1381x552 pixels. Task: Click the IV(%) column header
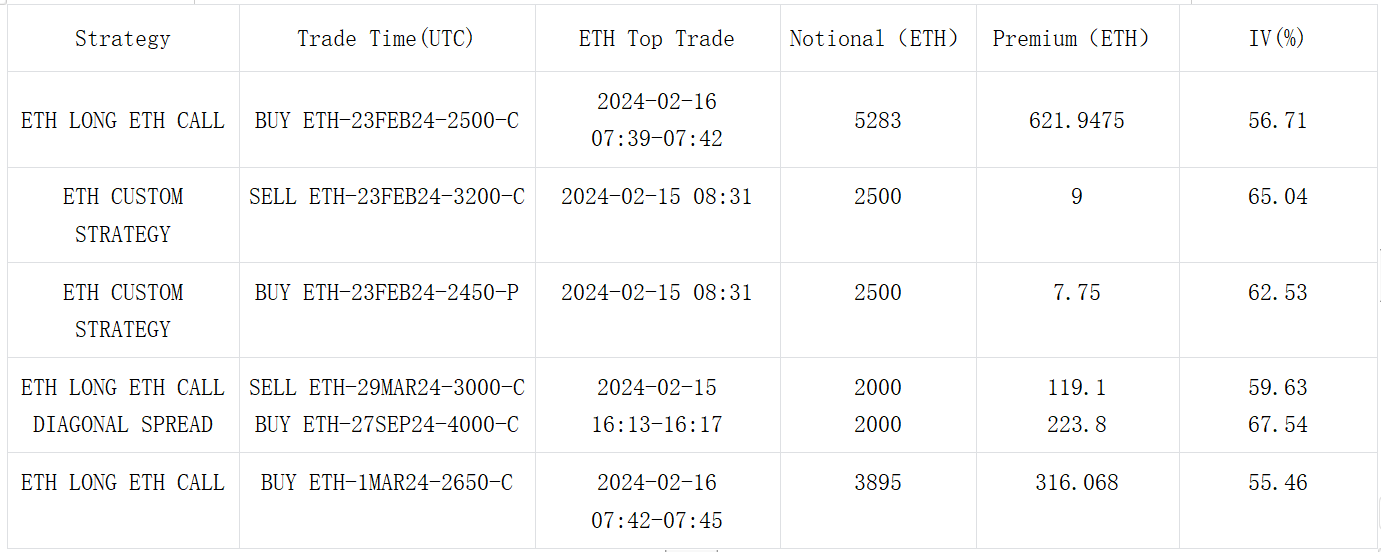pos(1277,39)
